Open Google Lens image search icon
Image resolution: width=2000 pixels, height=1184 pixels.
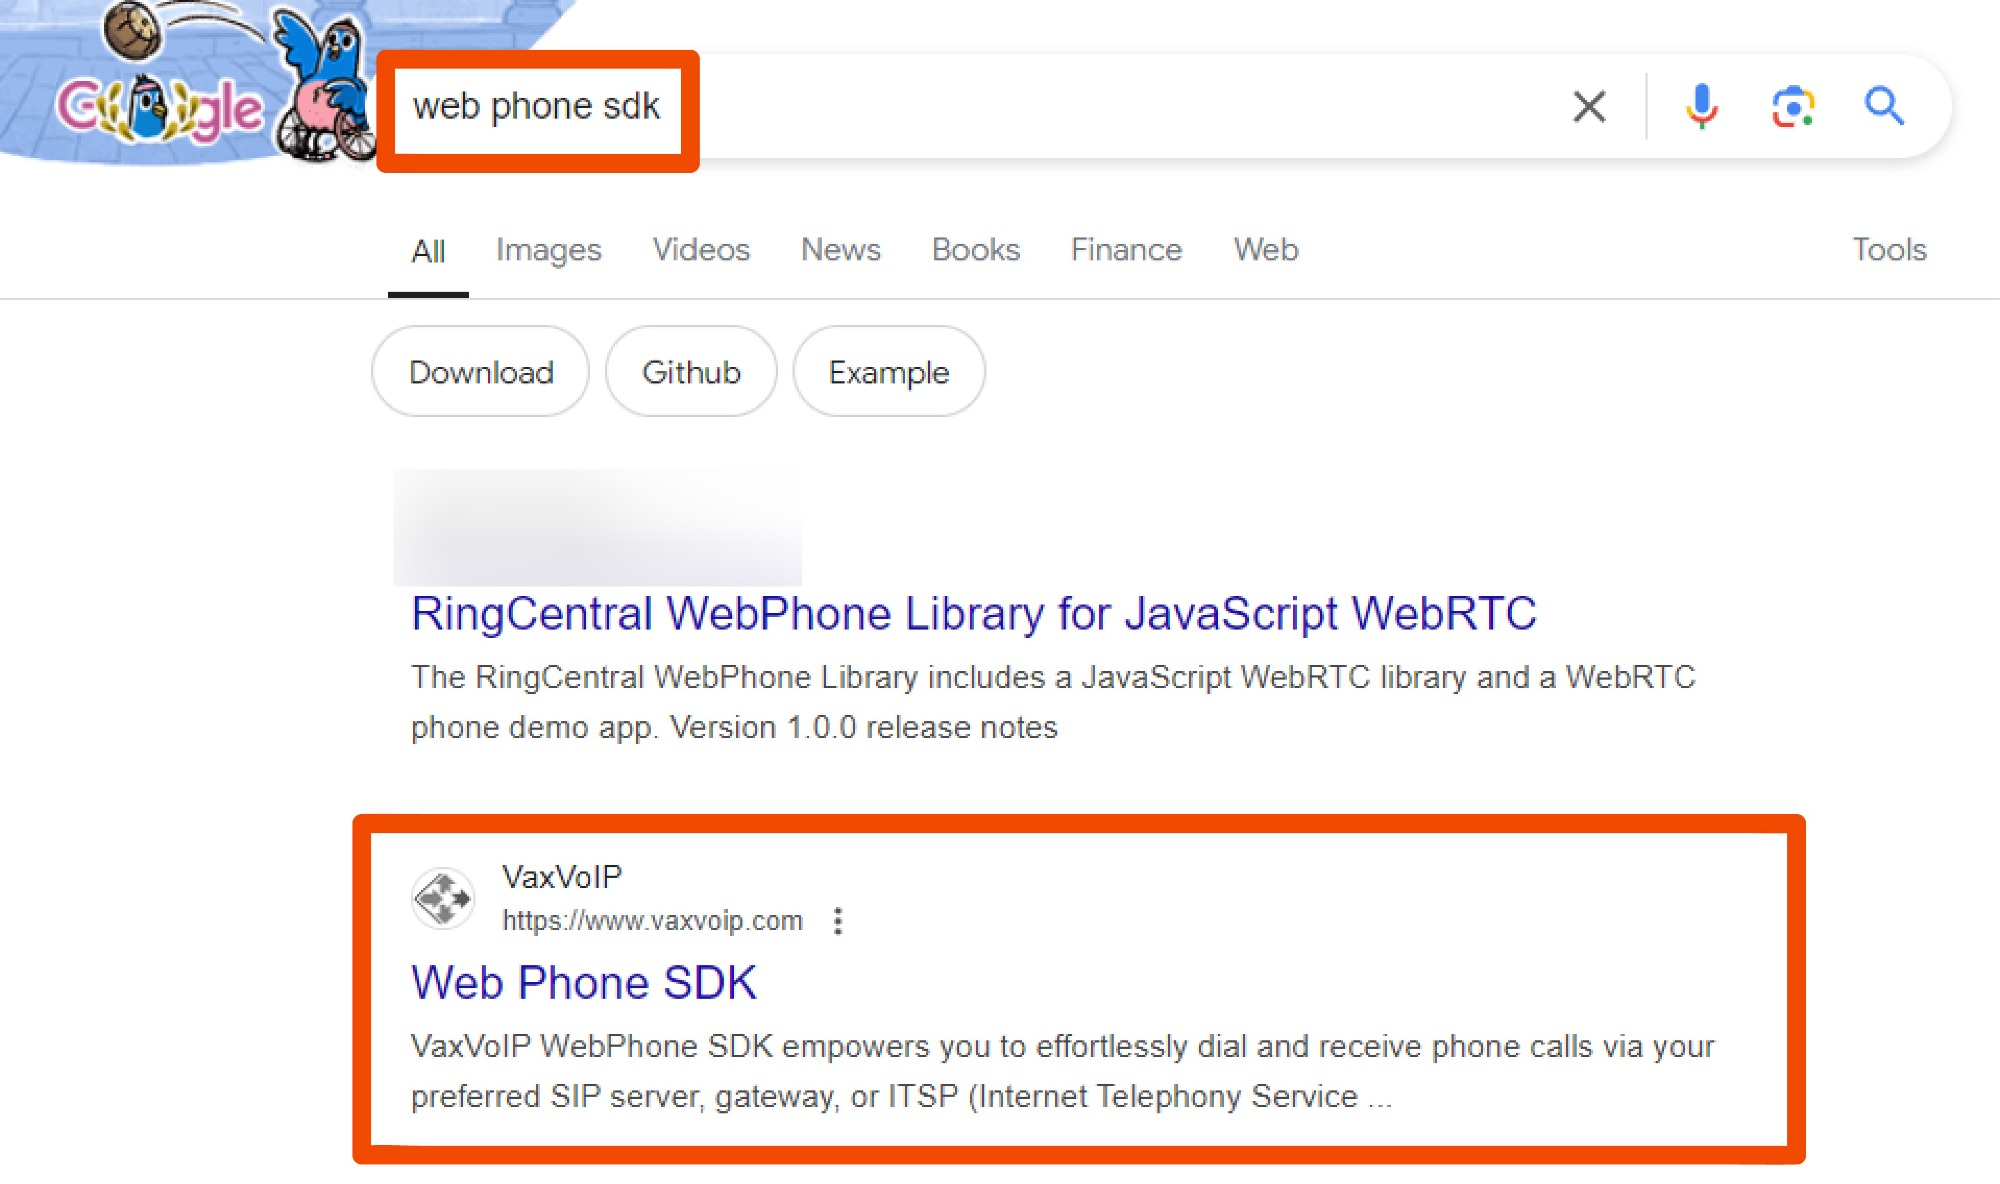tap(1793, 106)
